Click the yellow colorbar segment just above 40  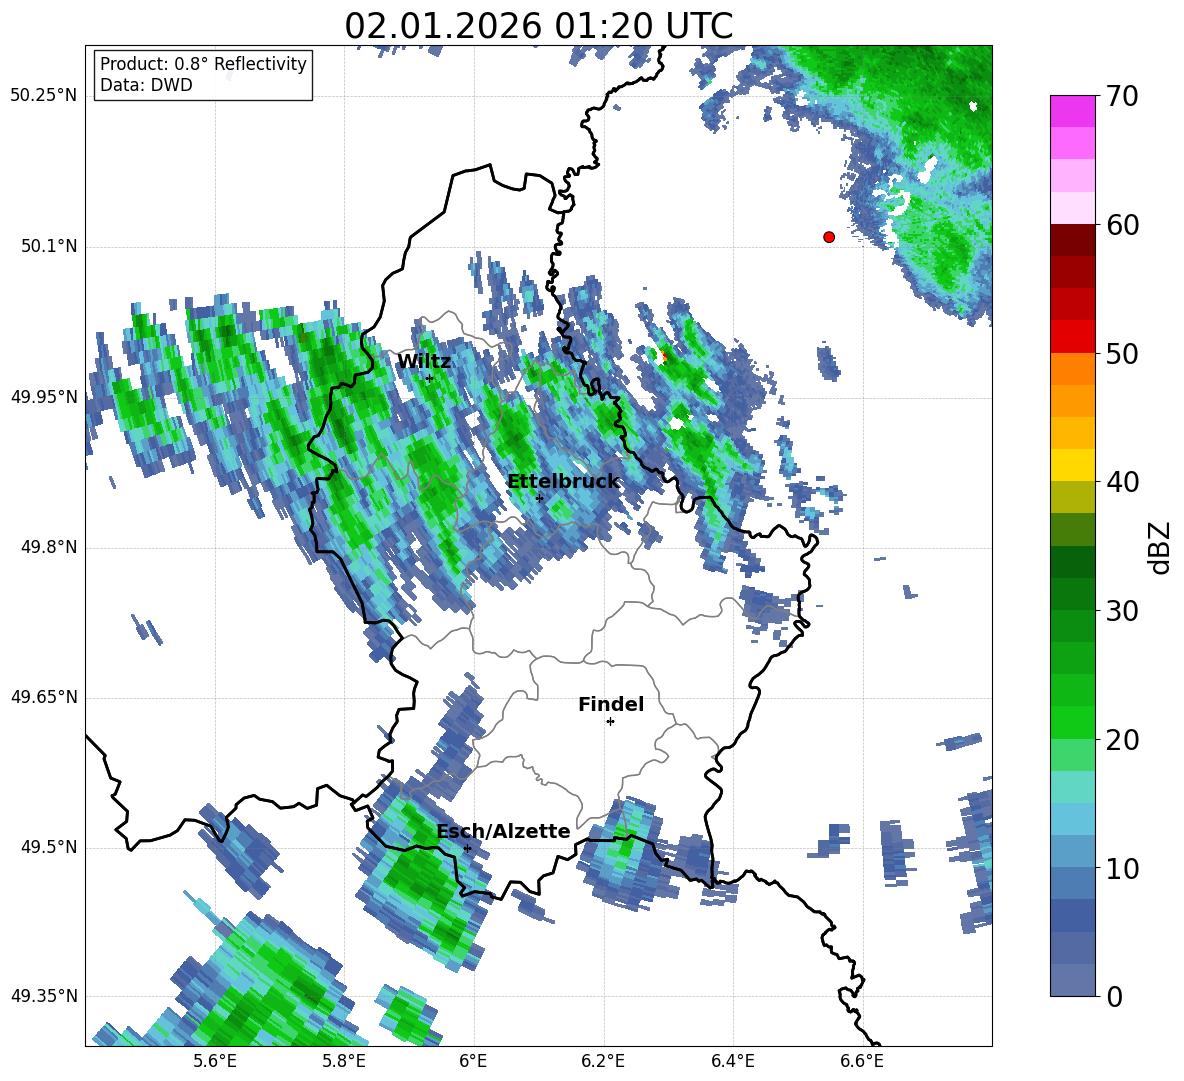click(1073, 465)
